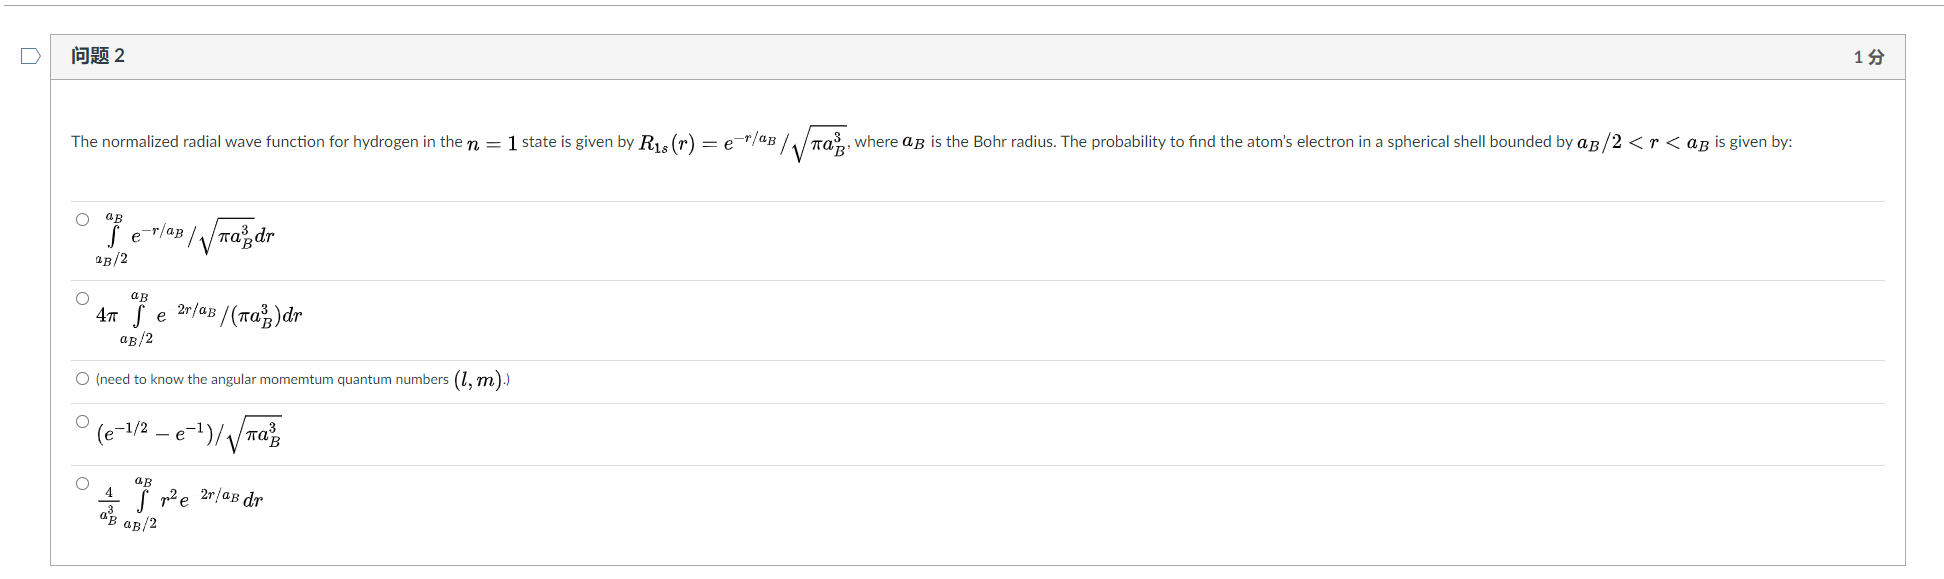The width and height of the screenshot is (1944, 579).
Task: Click the 1分 point value label
Action: (x=1868, y=57)
